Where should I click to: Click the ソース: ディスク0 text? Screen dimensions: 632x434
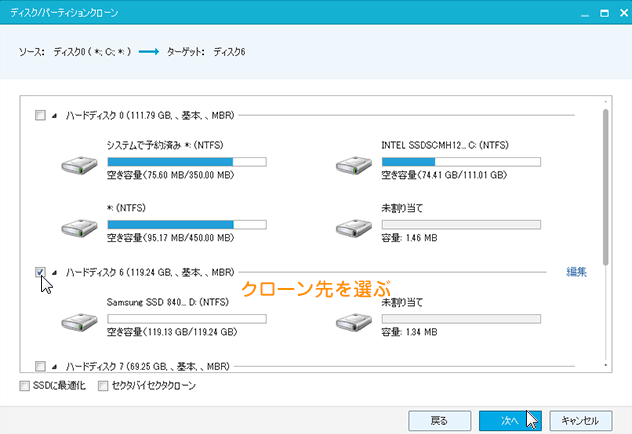click(75, 52)
